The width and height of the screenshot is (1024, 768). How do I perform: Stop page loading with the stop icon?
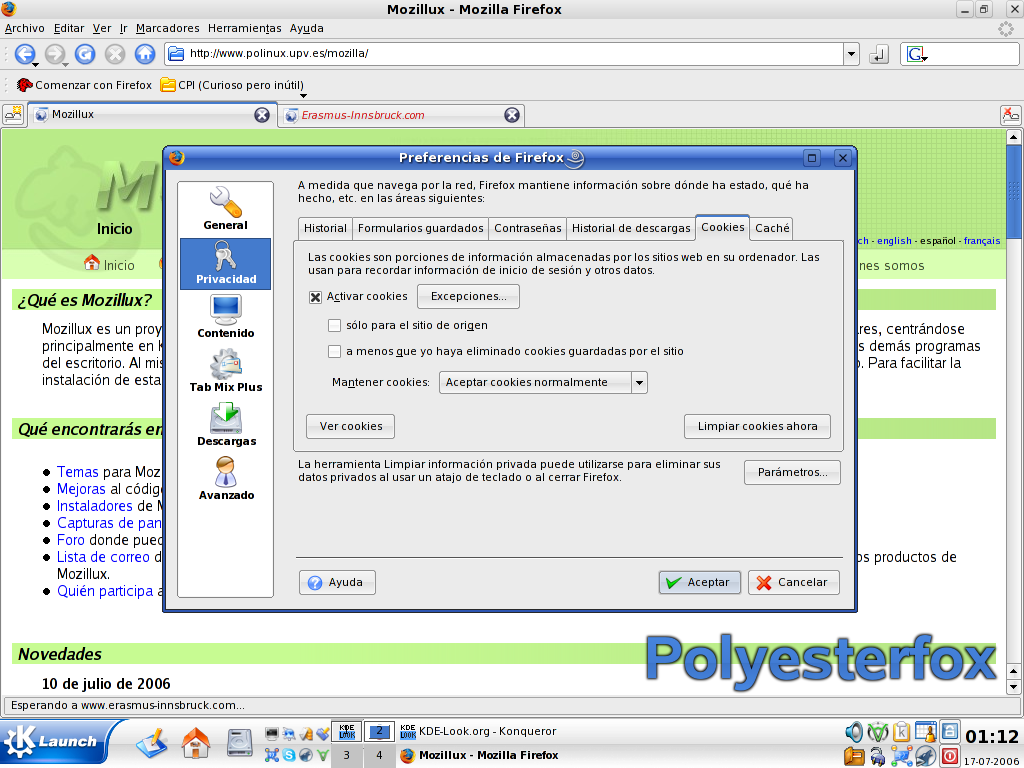[115, 54]
